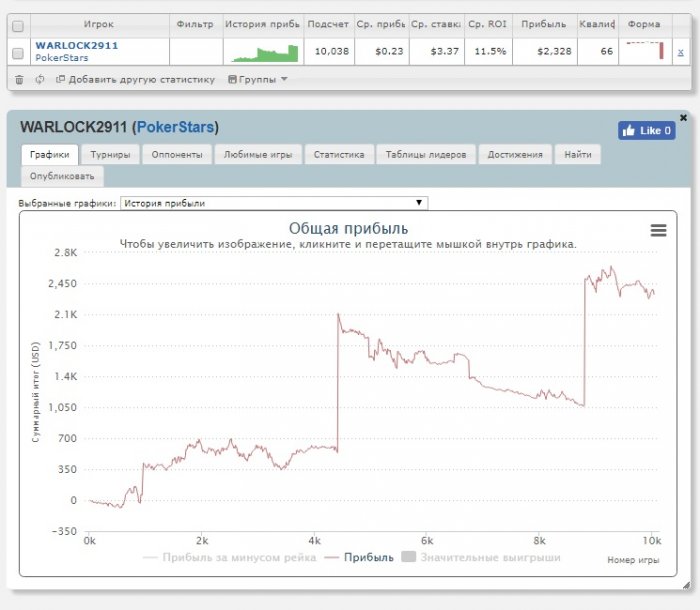The width and height of the screenshot is (700, 610).
Task: Toggle the Прибыль legend series
Action: pos(359,557)
